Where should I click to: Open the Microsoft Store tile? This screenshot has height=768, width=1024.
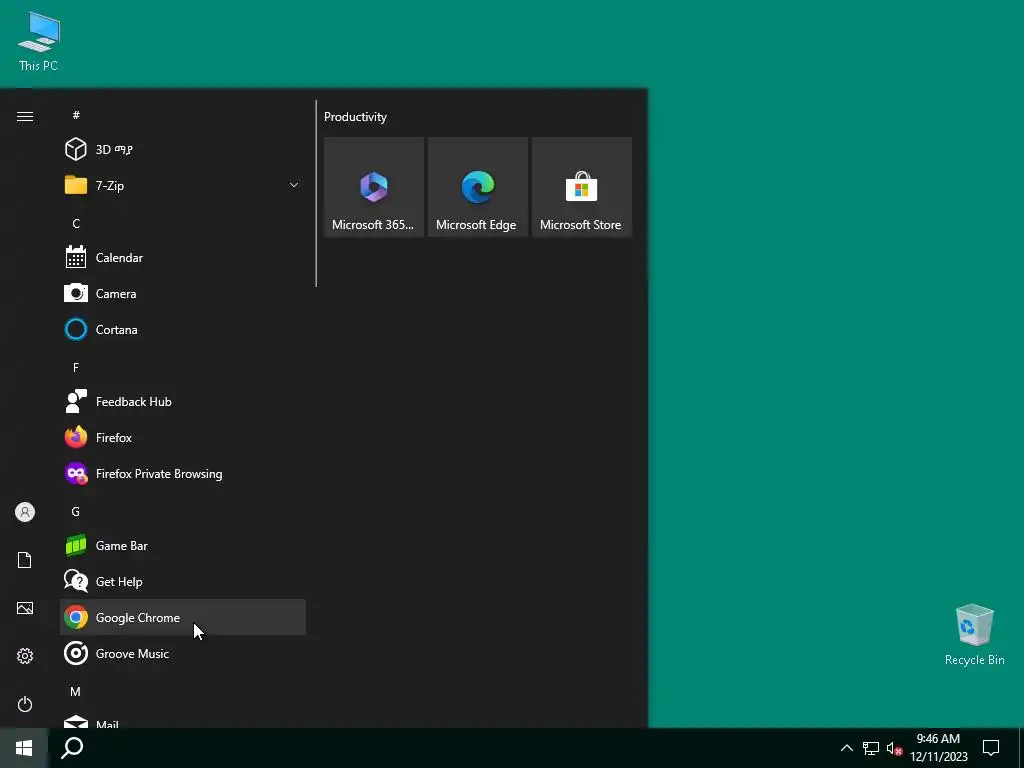pyautogui.click(x=581, y=187)
